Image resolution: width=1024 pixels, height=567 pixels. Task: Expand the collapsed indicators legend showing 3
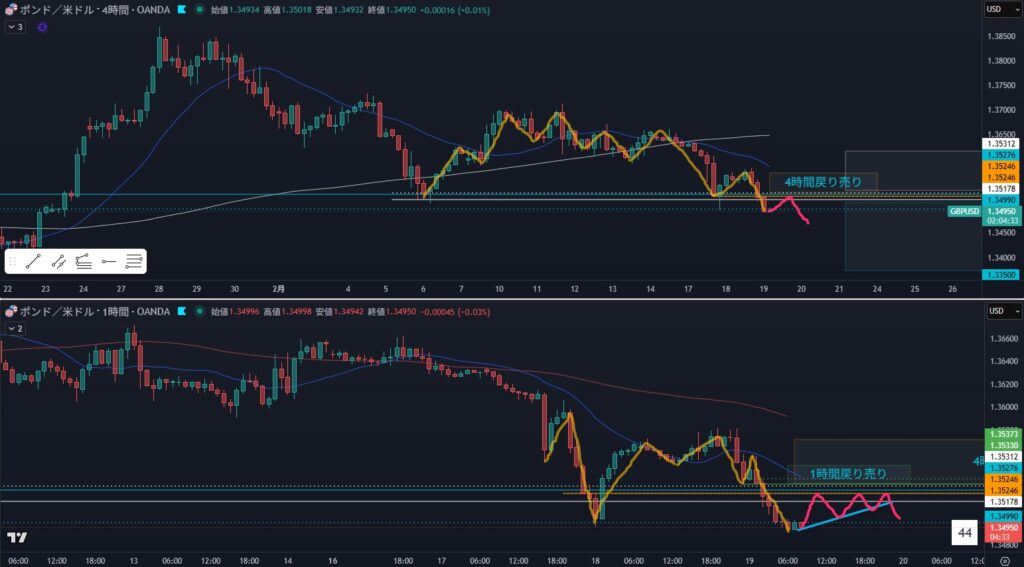tap(15, 27)
